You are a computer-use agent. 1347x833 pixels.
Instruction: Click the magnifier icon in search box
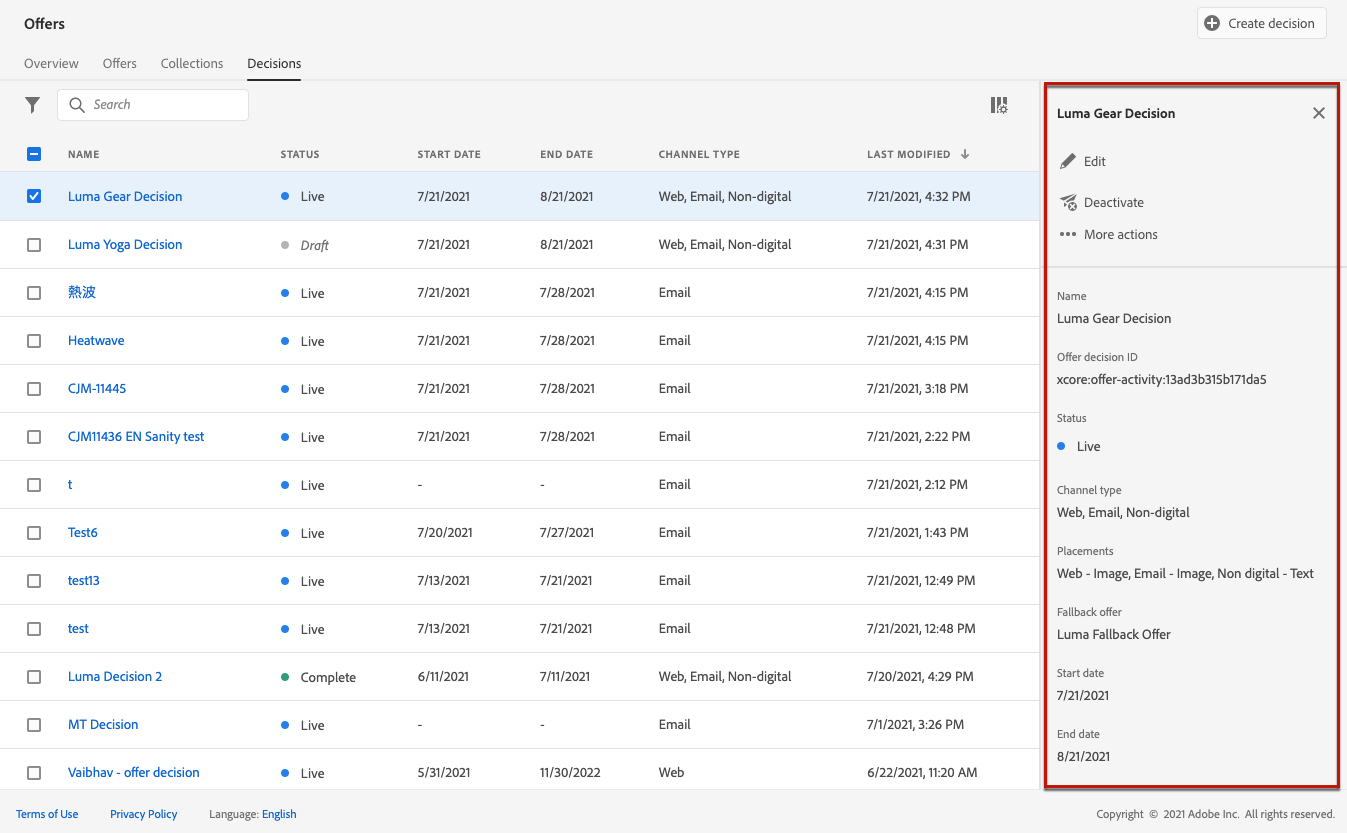[x=77, y=105]
